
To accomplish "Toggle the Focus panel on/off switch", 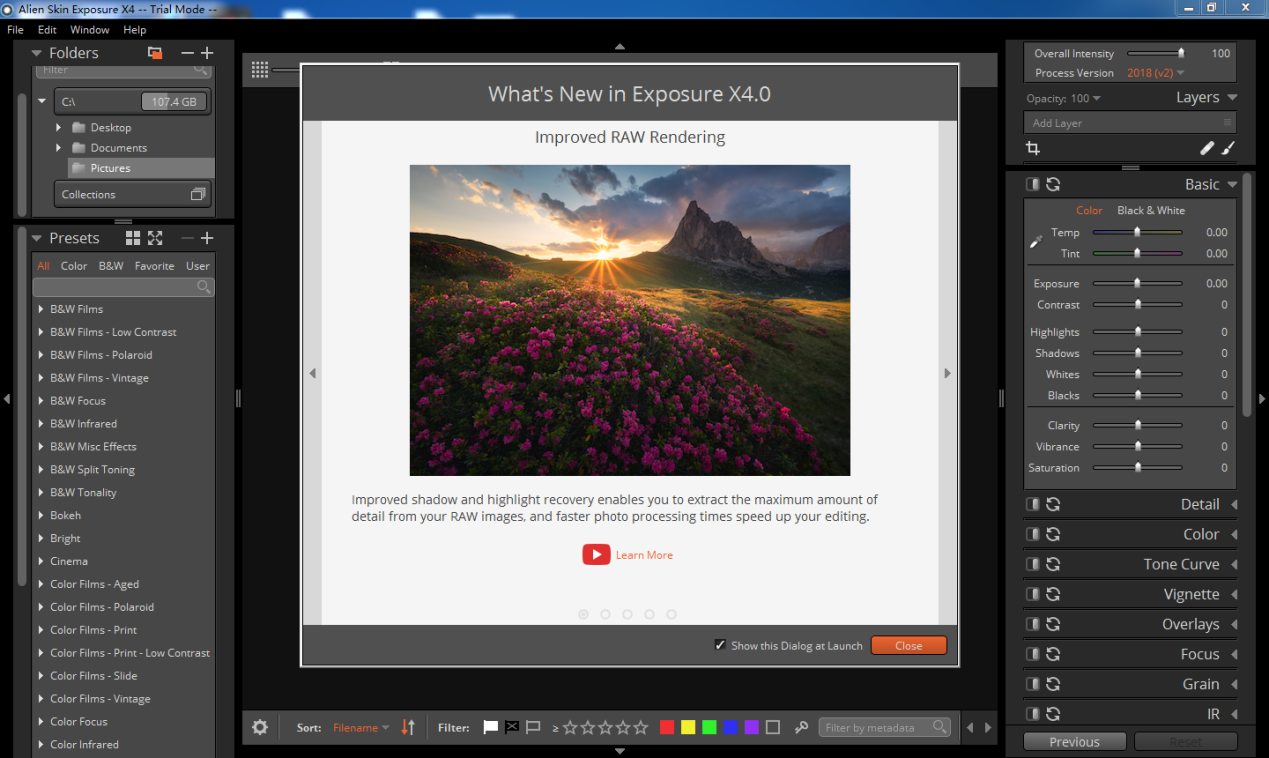I will coord(1033,654).
